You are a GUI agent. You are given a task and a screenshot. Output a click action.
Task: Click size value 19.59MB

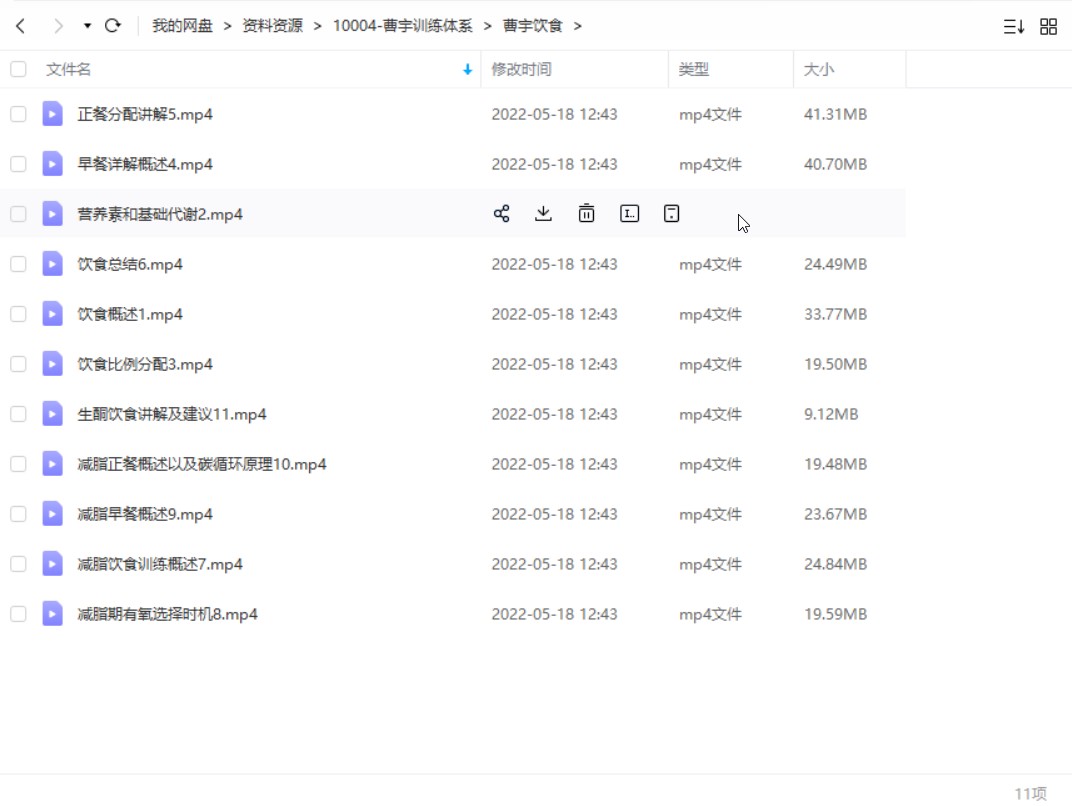835,613
